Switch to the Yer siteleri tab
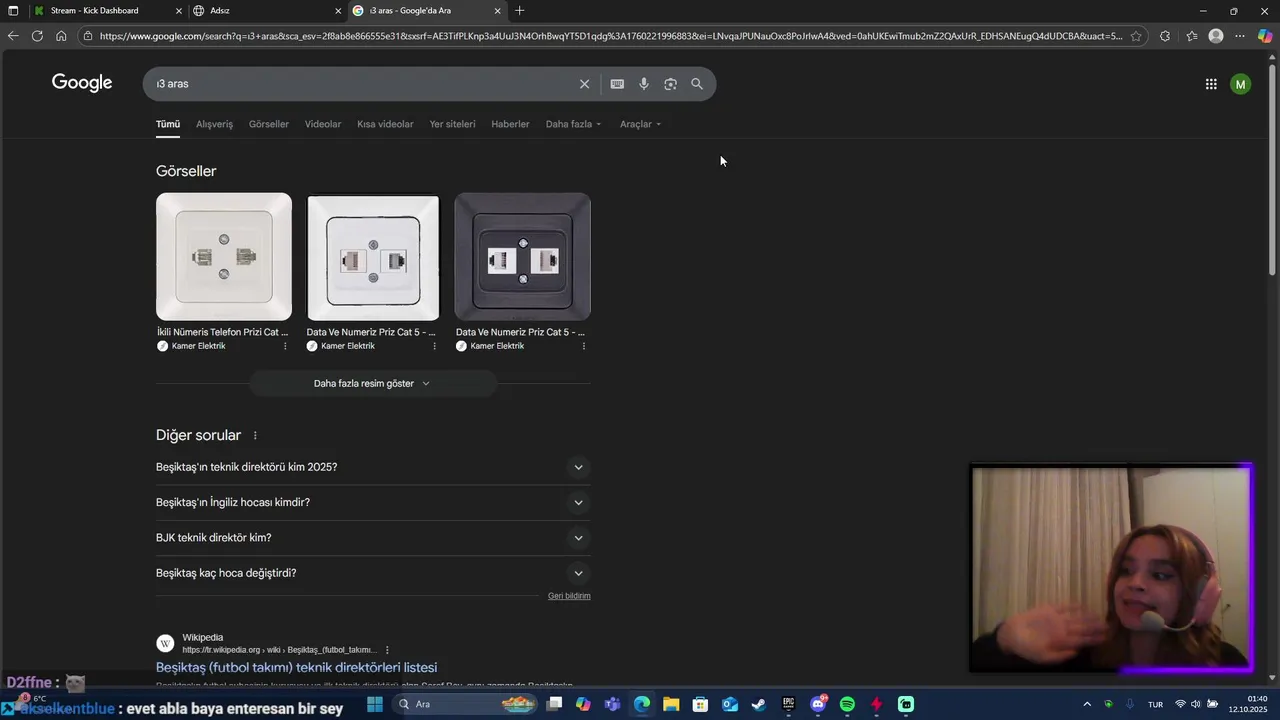1280x720 pixels. pyautogui.click(x=452, y=124)
